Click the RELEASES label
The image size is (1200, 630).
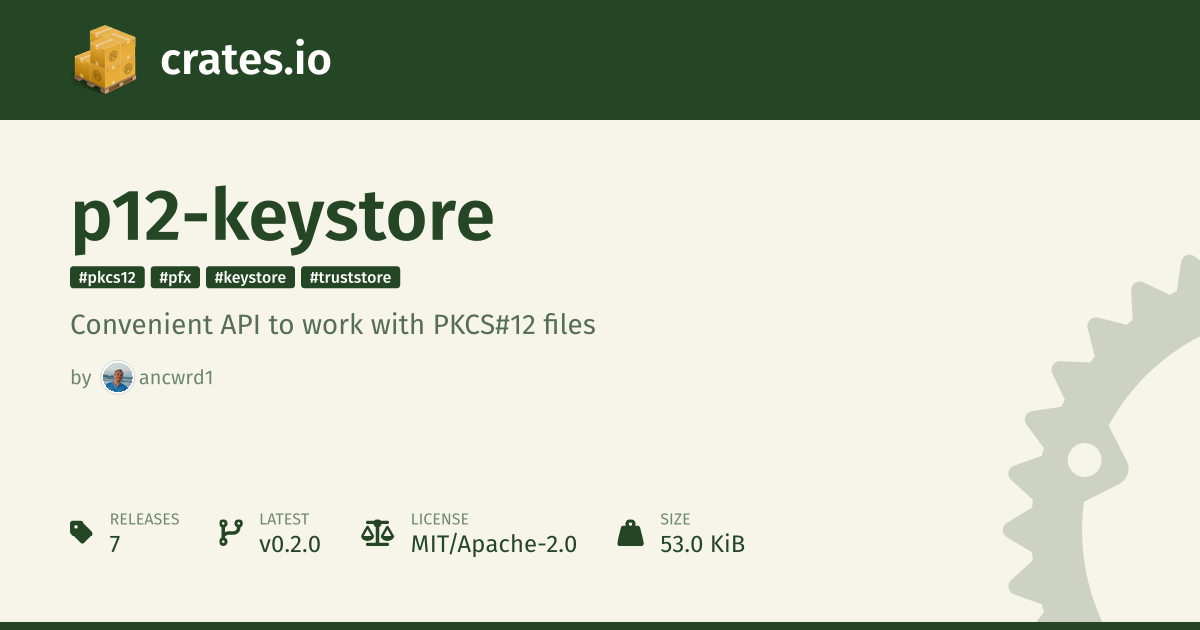(x=144, y=519)
